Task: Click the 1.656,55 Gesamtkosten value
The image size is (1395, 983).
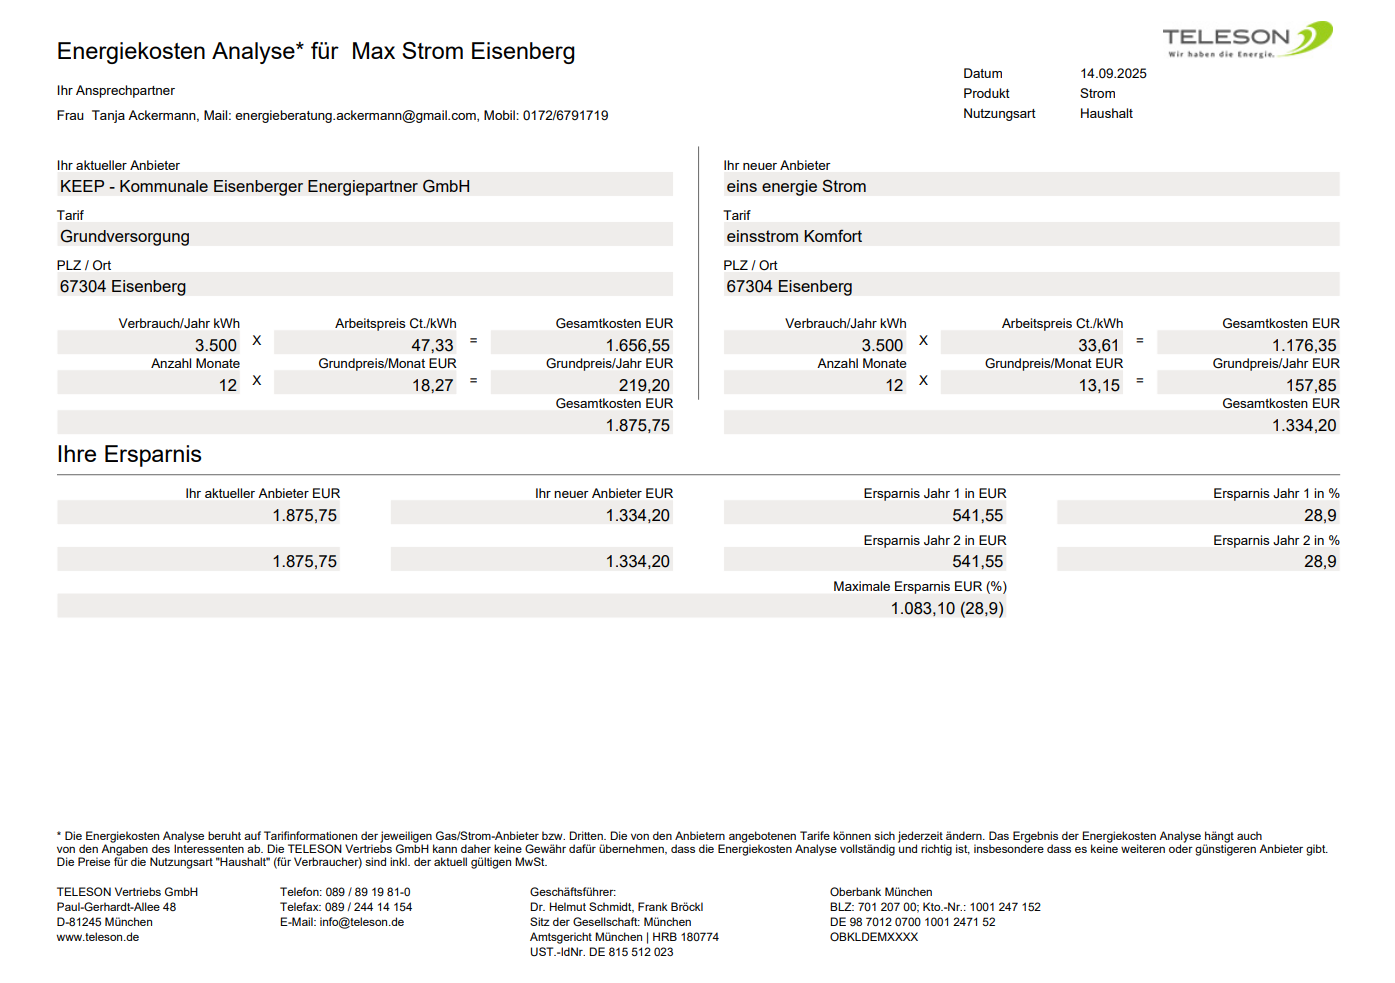Action: pos(637,345)
